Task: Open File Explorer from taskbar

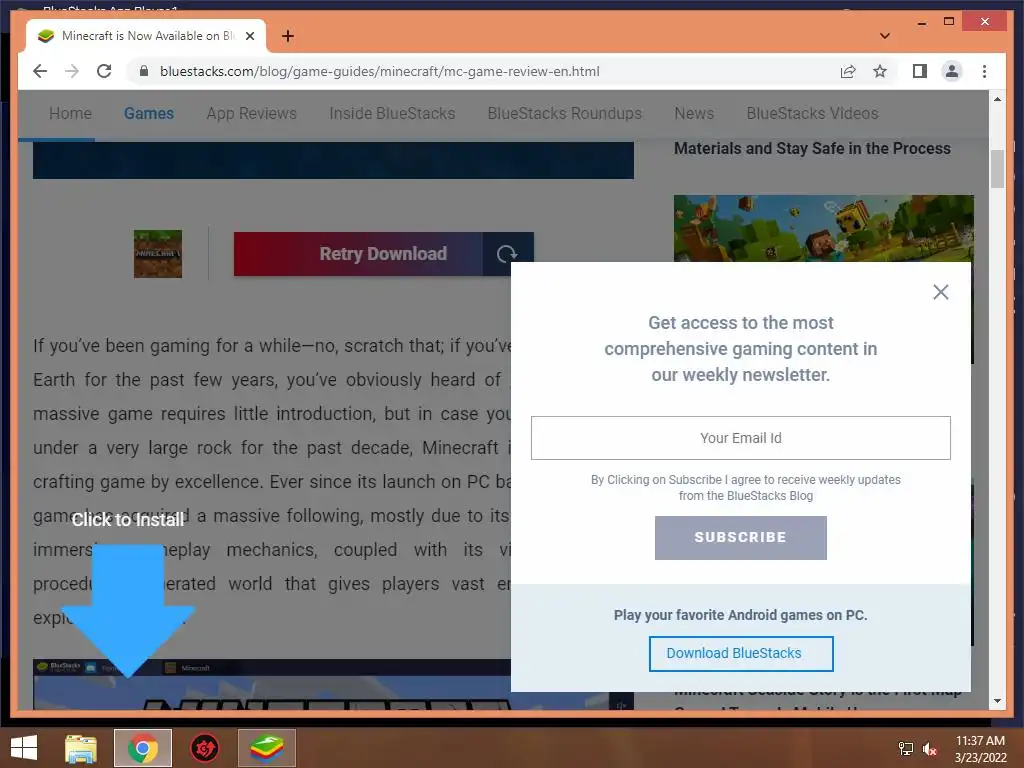Action: point(81,748)
